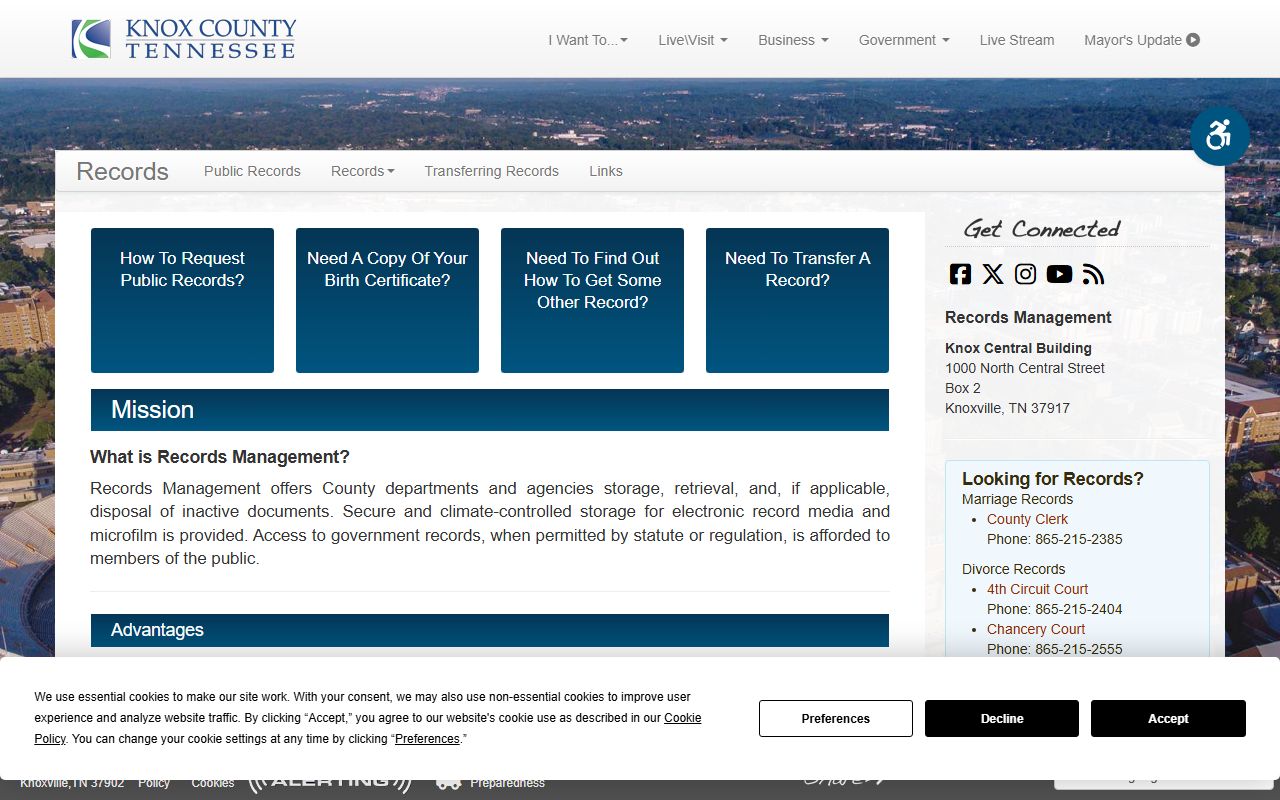Open the YouTube channel icon
1280x800 pixels.
click(1059, 274)
